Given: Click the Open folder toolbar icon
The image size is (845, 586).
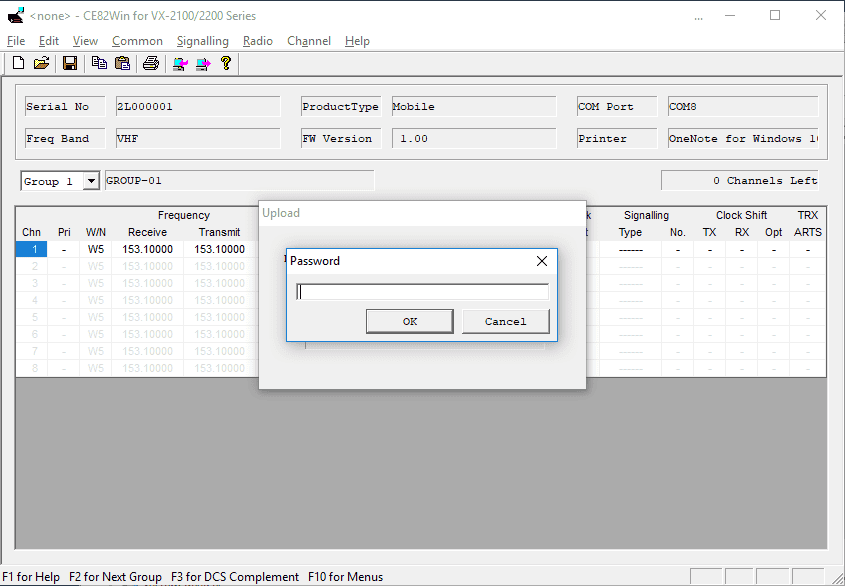Looking at the screenshot, I should click(41, 63).
